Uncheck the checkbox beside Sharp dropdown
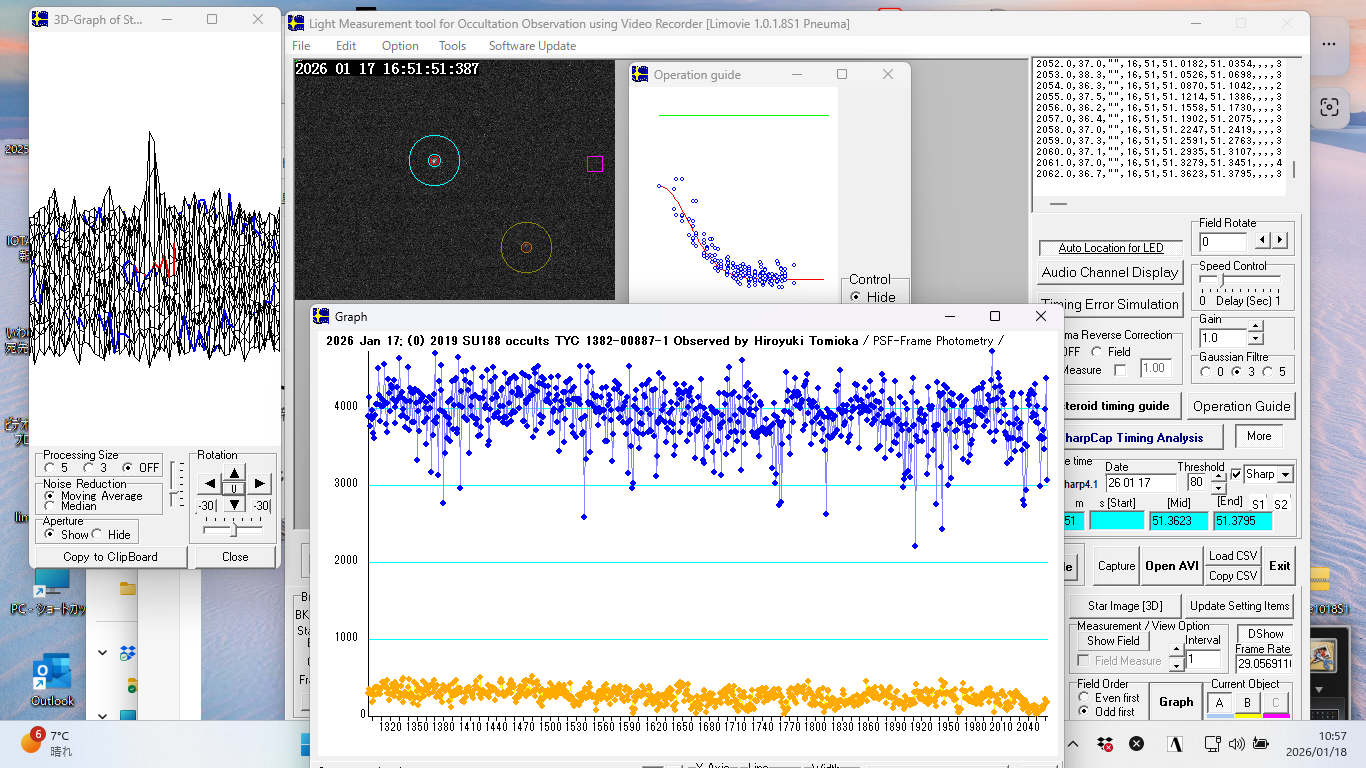Viewport: 1366px width, 768px height. click(x=1236, y=474)
